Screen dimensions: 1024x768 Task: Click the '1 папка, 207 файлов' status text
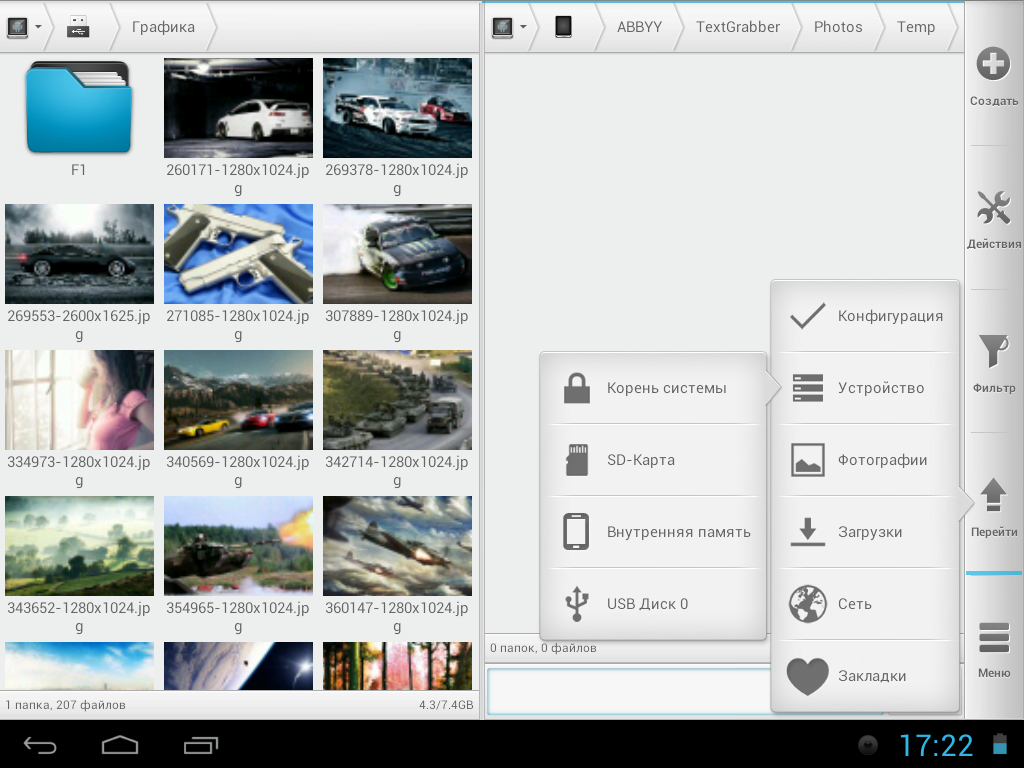[x=65, y=705]
